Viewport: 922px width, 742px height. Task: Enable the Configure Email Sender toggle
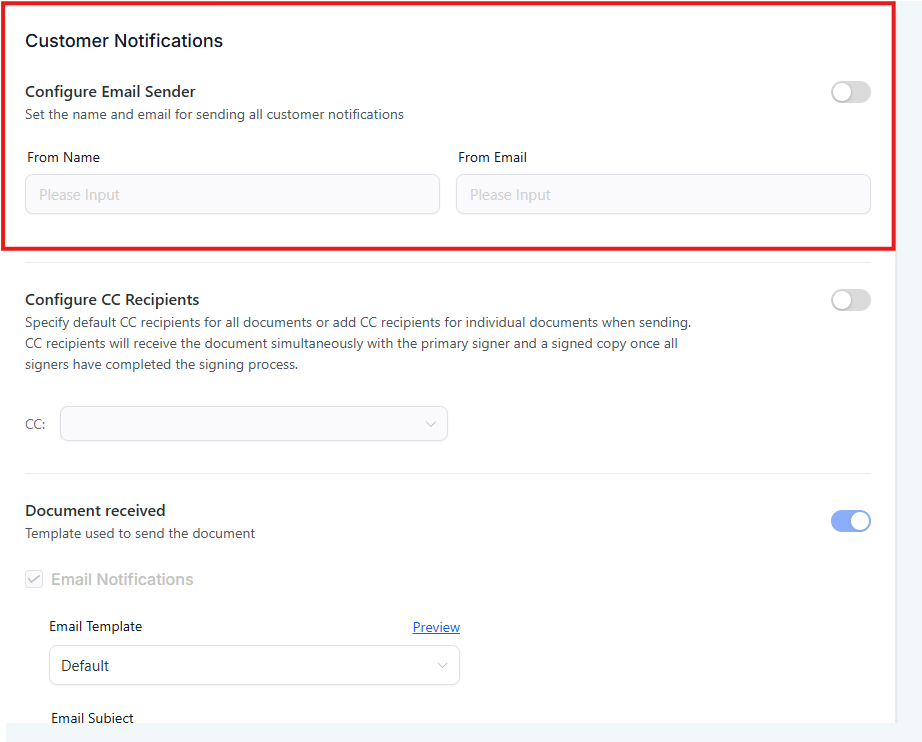850,92
